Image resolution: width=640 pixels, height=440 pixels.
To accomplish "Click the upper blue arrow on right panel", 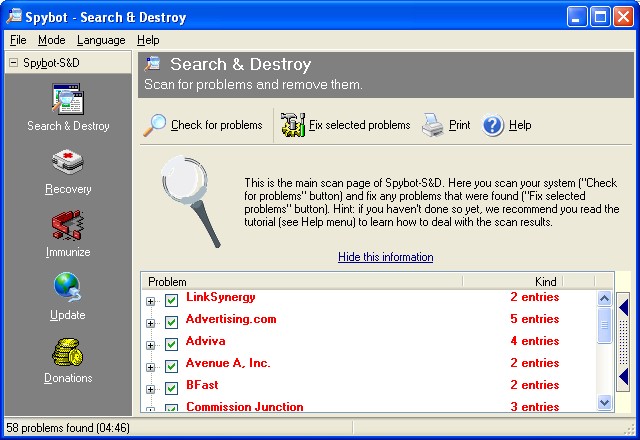I will pos(623,308).
